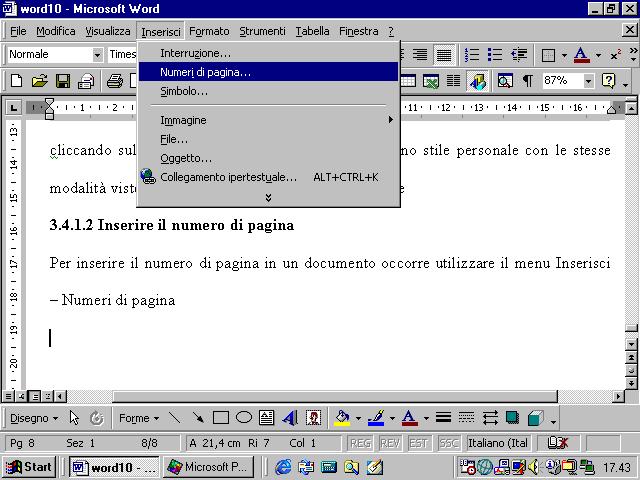The image size is (640, 480).
Task: Open the Normale style dropdown
Action: (97, 55)
